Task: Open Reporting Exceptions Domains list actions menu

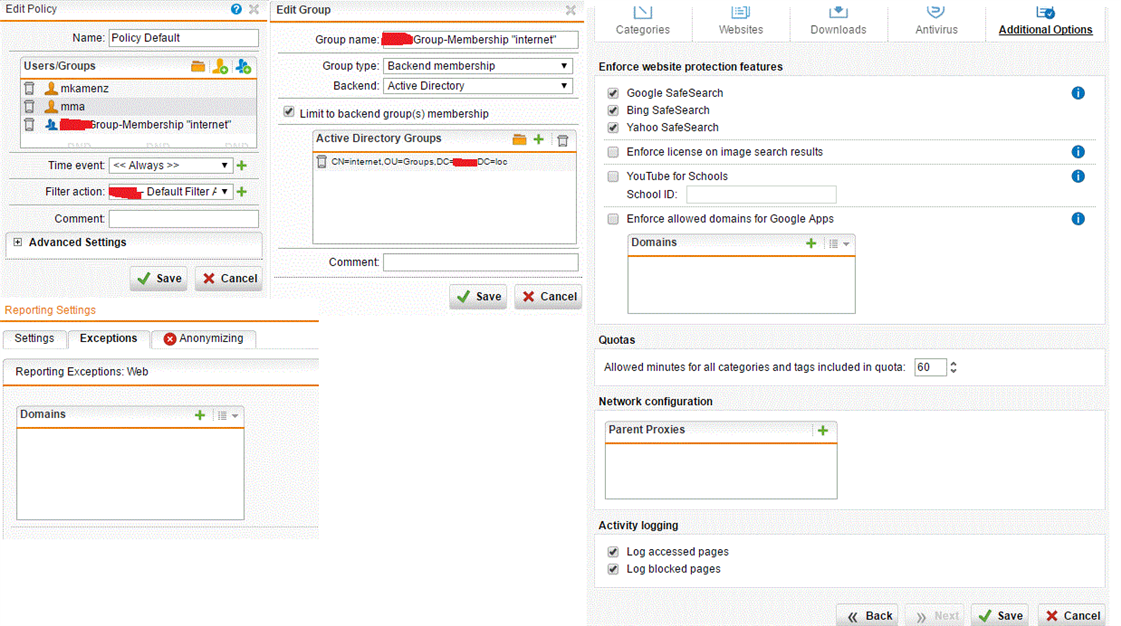Action: (227, 415)
